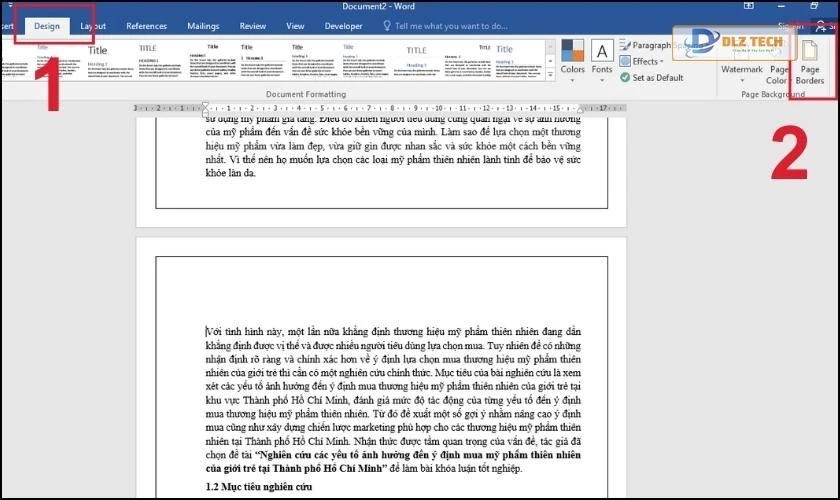Click the lightbulb icon beside Tell me
Viewport: 840px width, 500px height.
386,25
